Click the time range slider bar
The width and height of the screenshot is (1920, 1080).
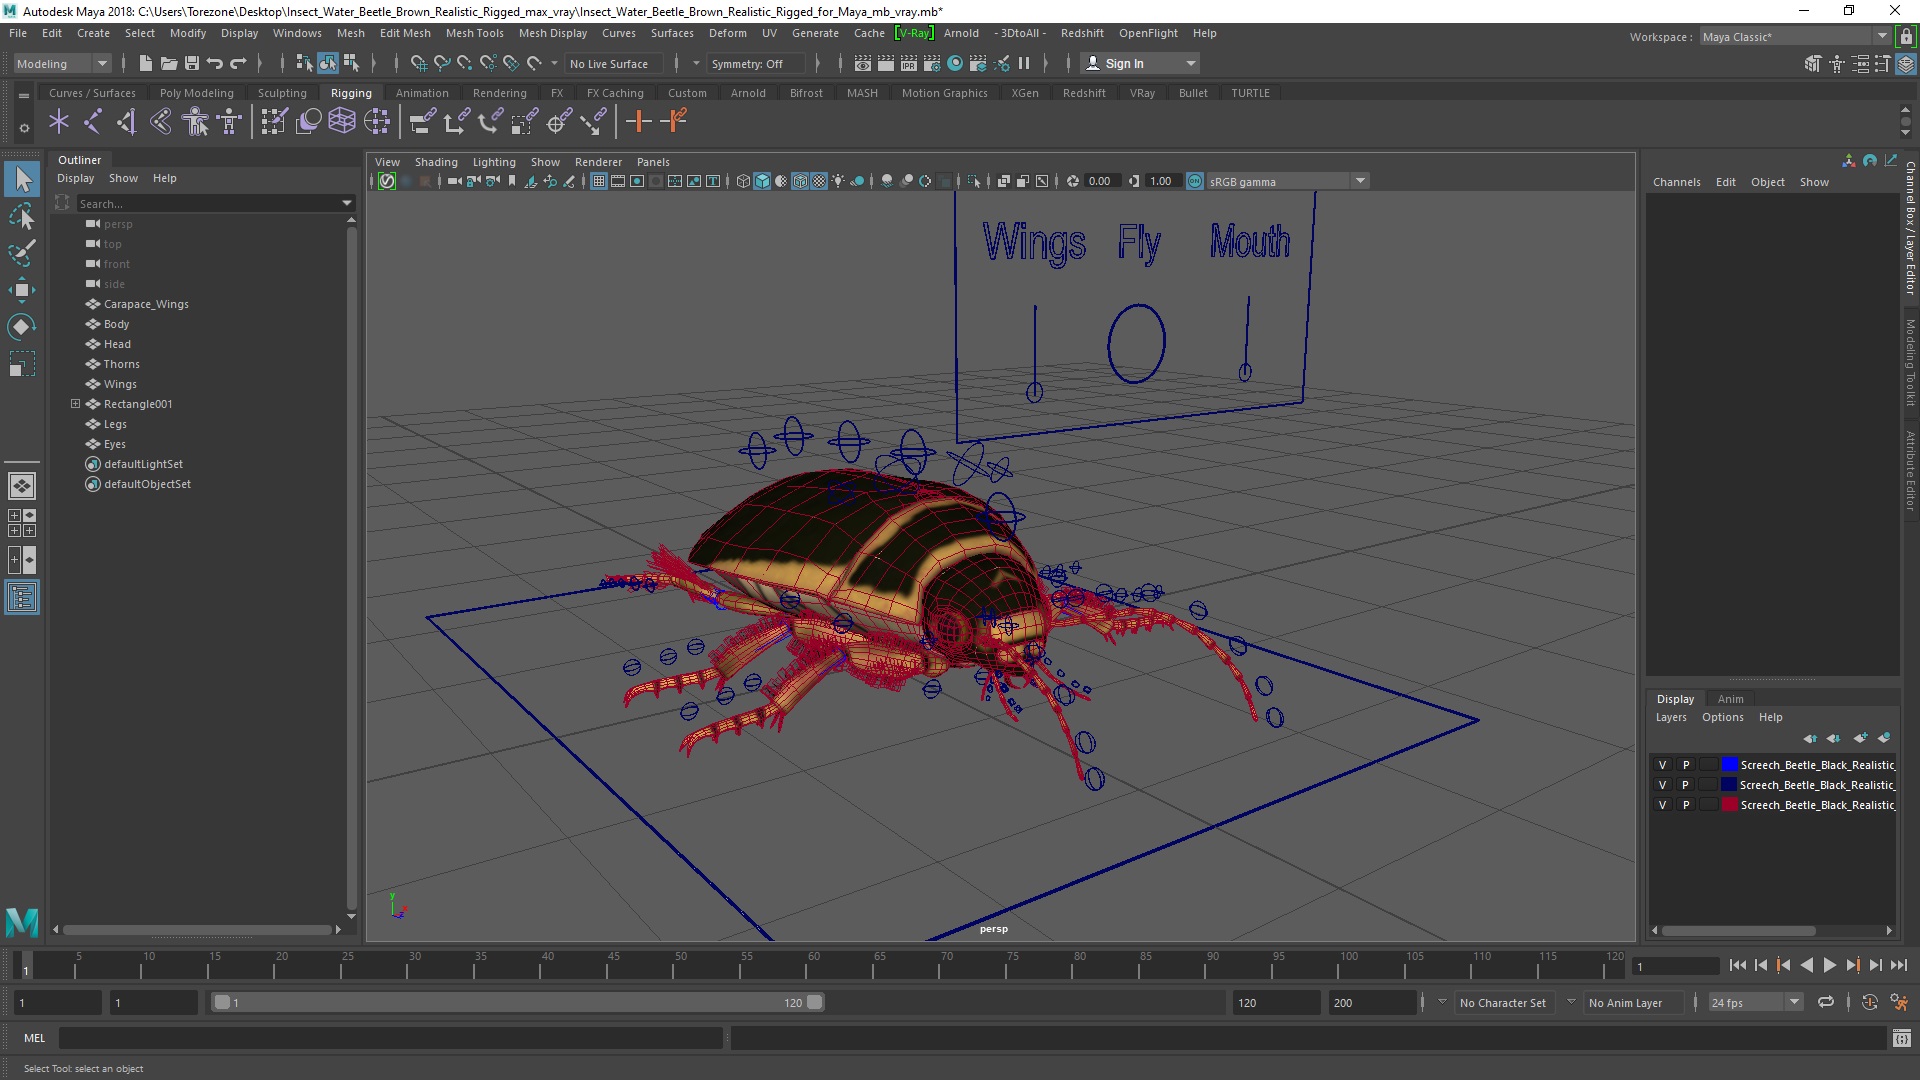coord(517,1002)
